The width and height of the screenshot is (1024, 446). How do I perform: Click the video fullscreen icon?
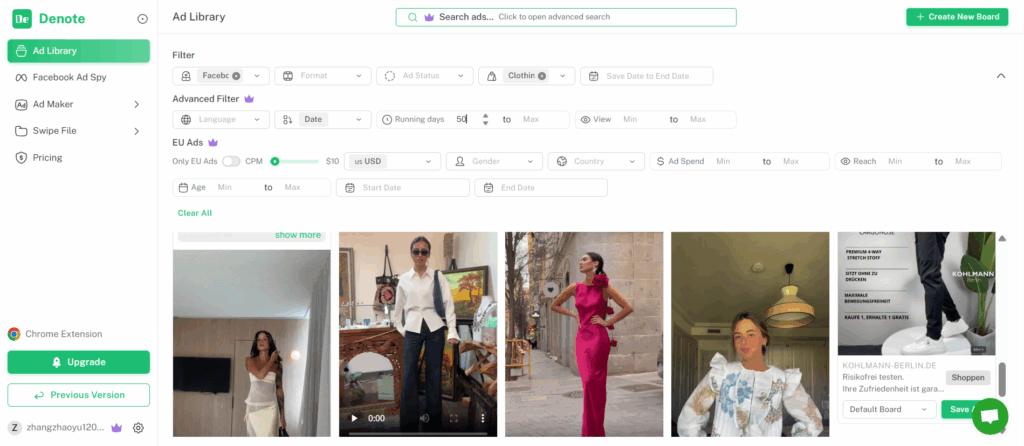[x=455, y=418]
